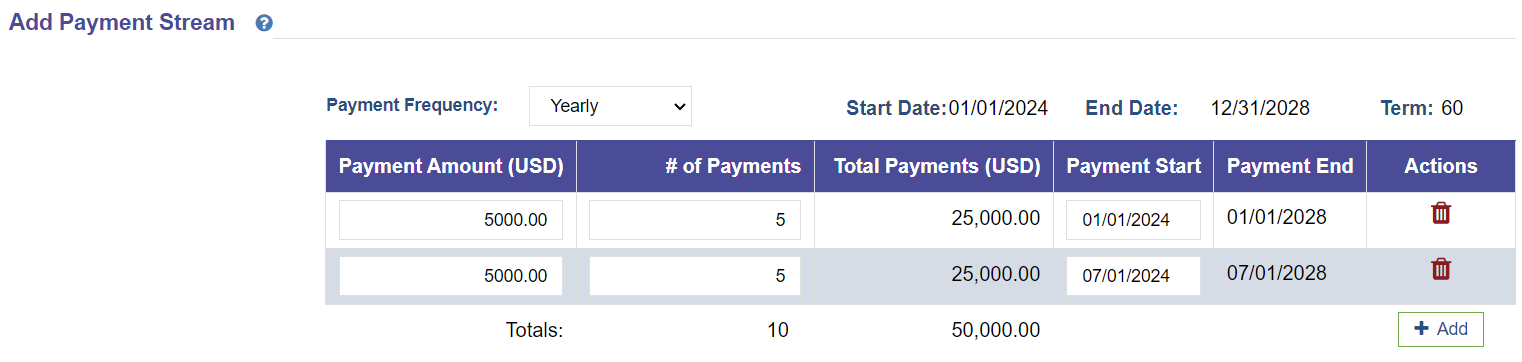Edit first row number of payments field
Viewport: 1522px width, 362px height.
click(x=695, y=220)
